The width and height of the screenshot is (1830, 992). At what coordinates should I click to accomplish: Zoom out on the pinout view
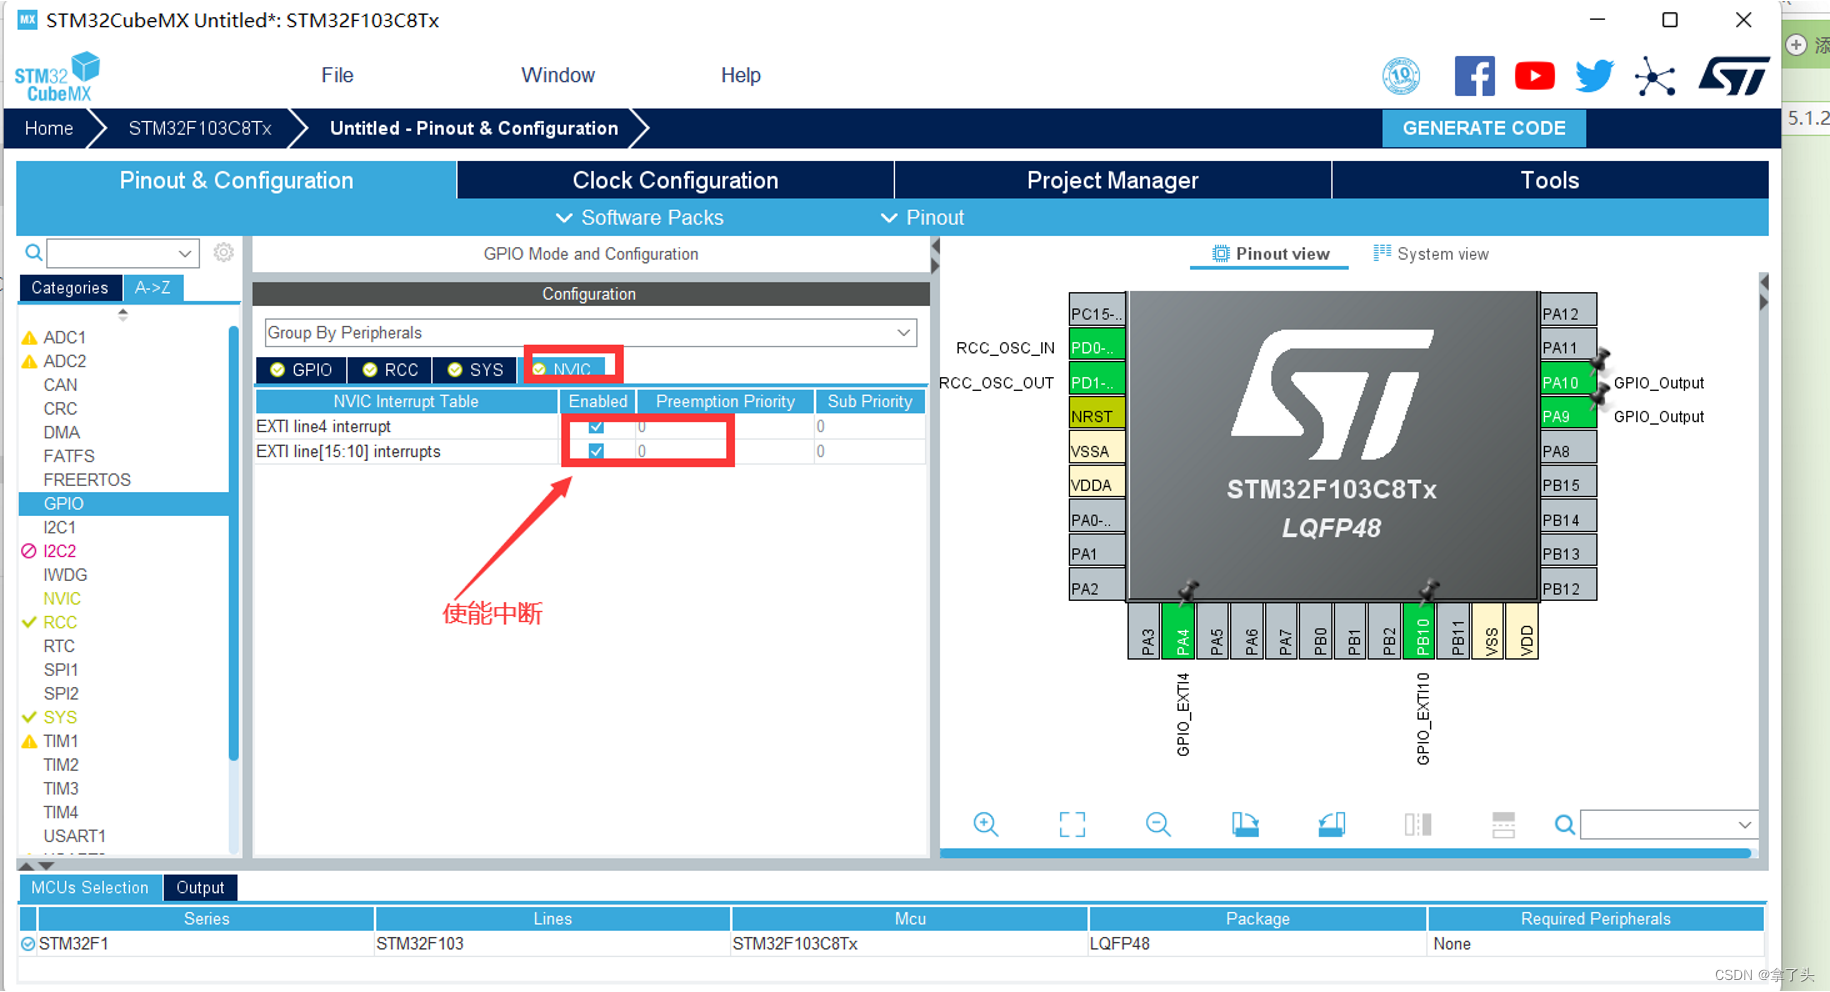click(x=1157, y=824)
